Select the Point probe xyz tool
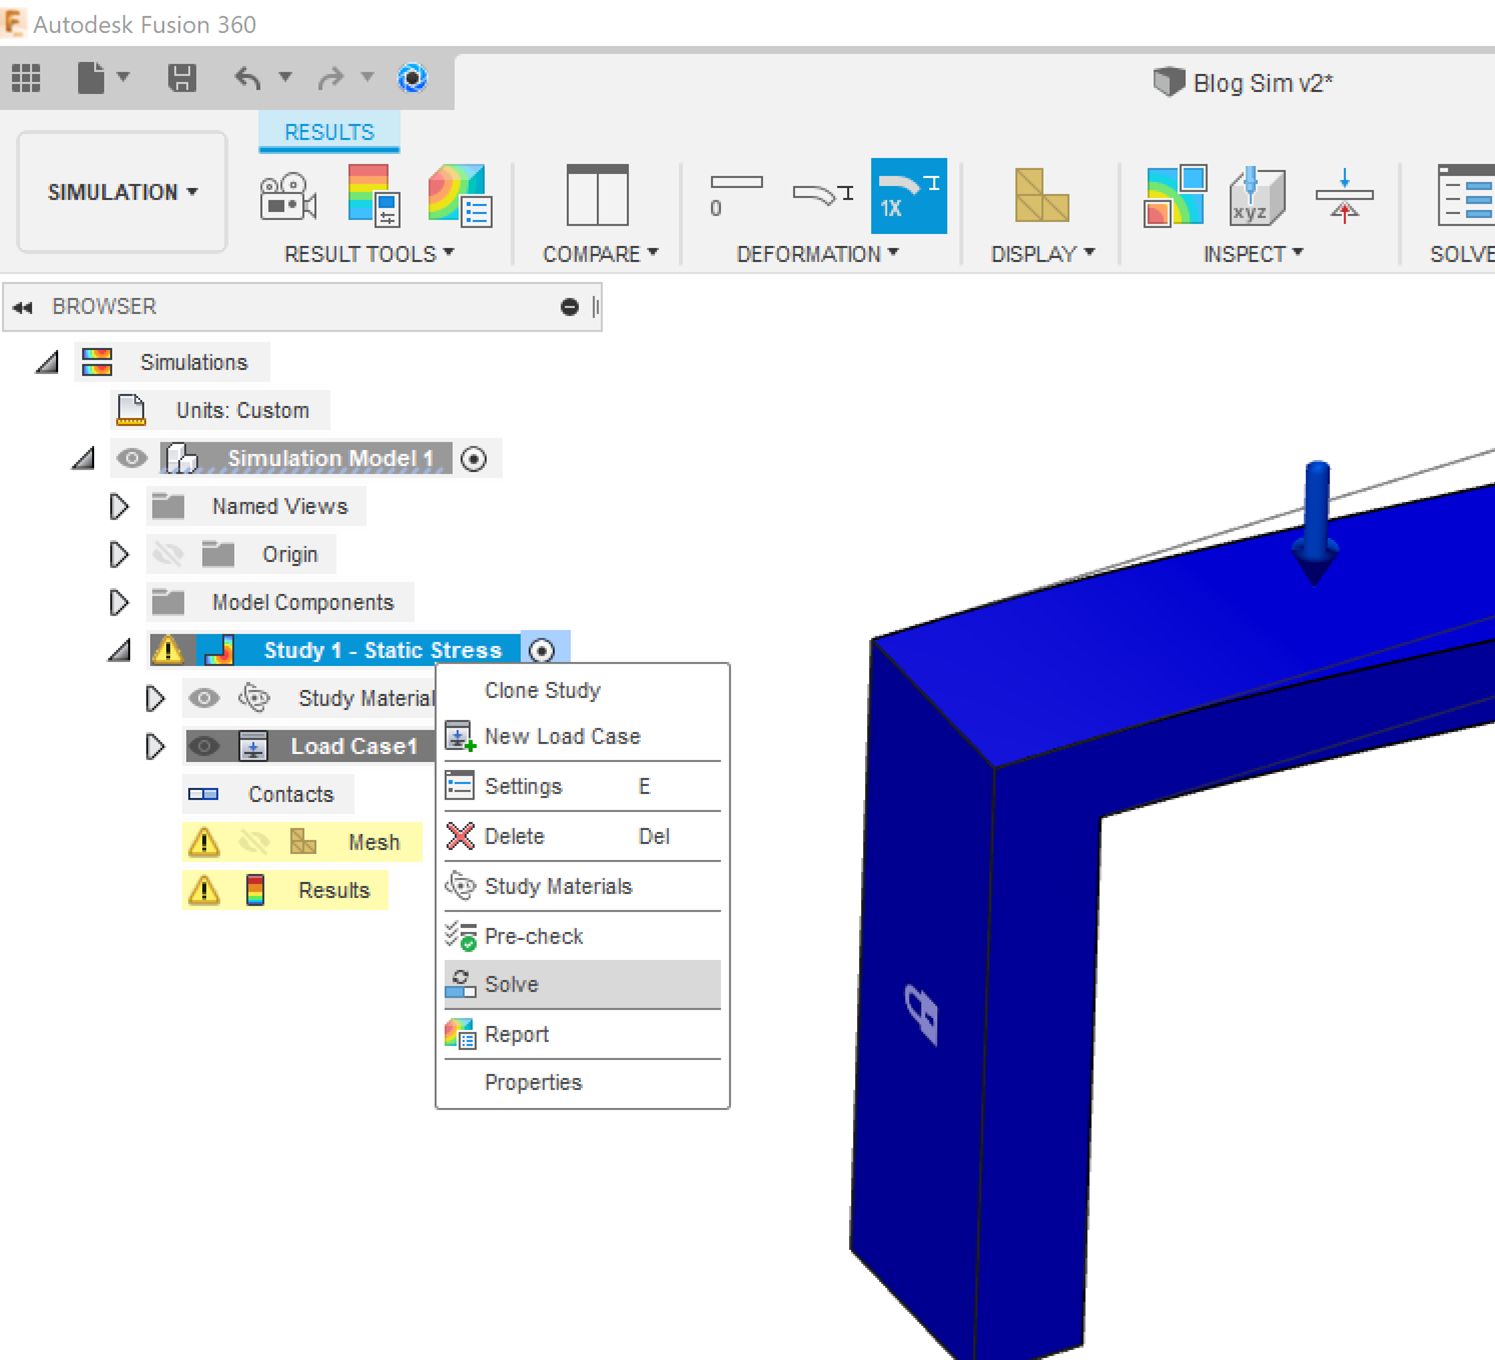Viewport: 1495px width, 1360px height. [1255, 196]
